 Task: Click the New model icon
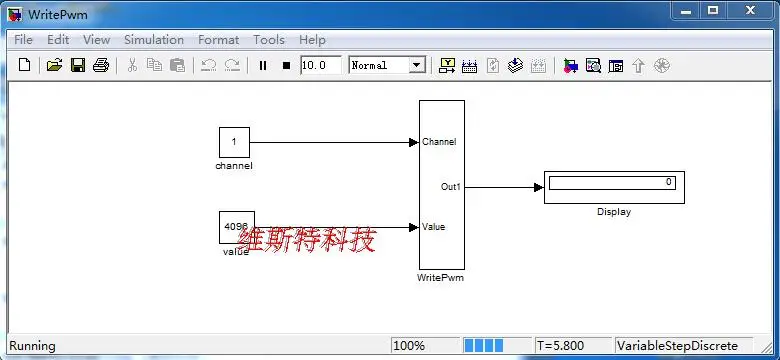point(24,65)
